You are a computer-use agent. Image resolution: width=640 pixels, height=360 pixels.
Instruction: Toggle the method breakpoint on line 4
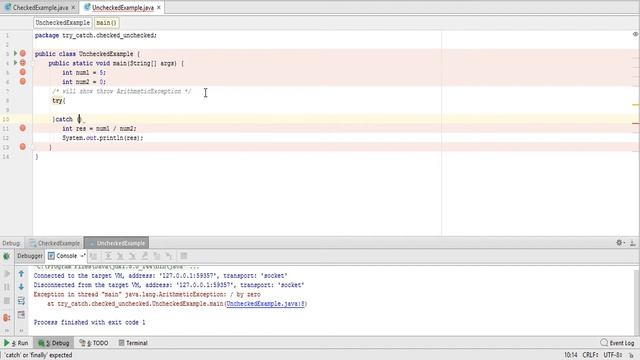coord(23,63)
